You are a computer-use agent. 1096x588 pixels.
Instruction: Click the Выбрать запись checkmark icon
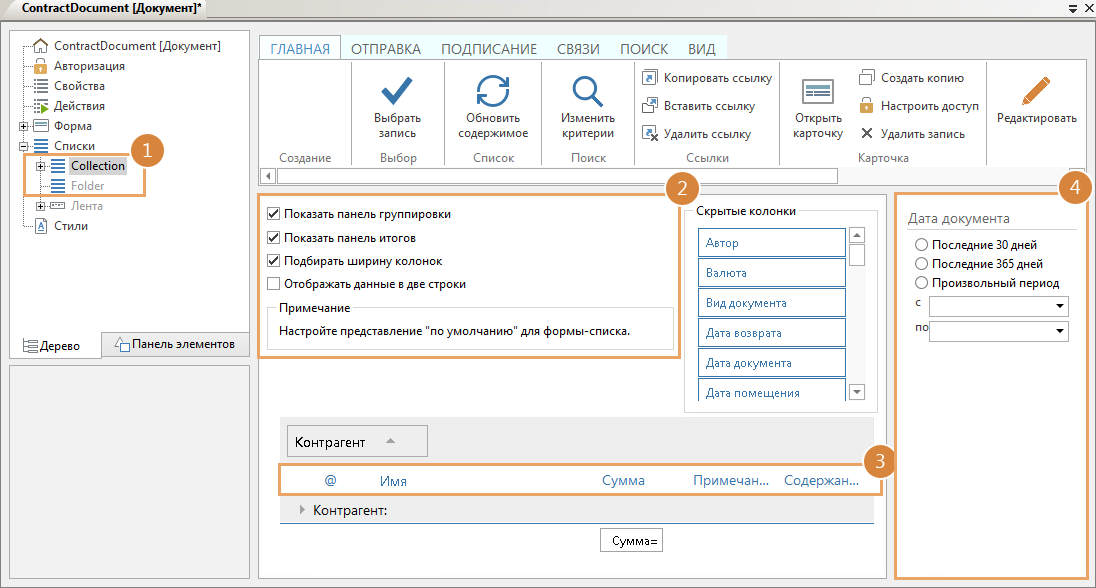[x=398, y=90]
